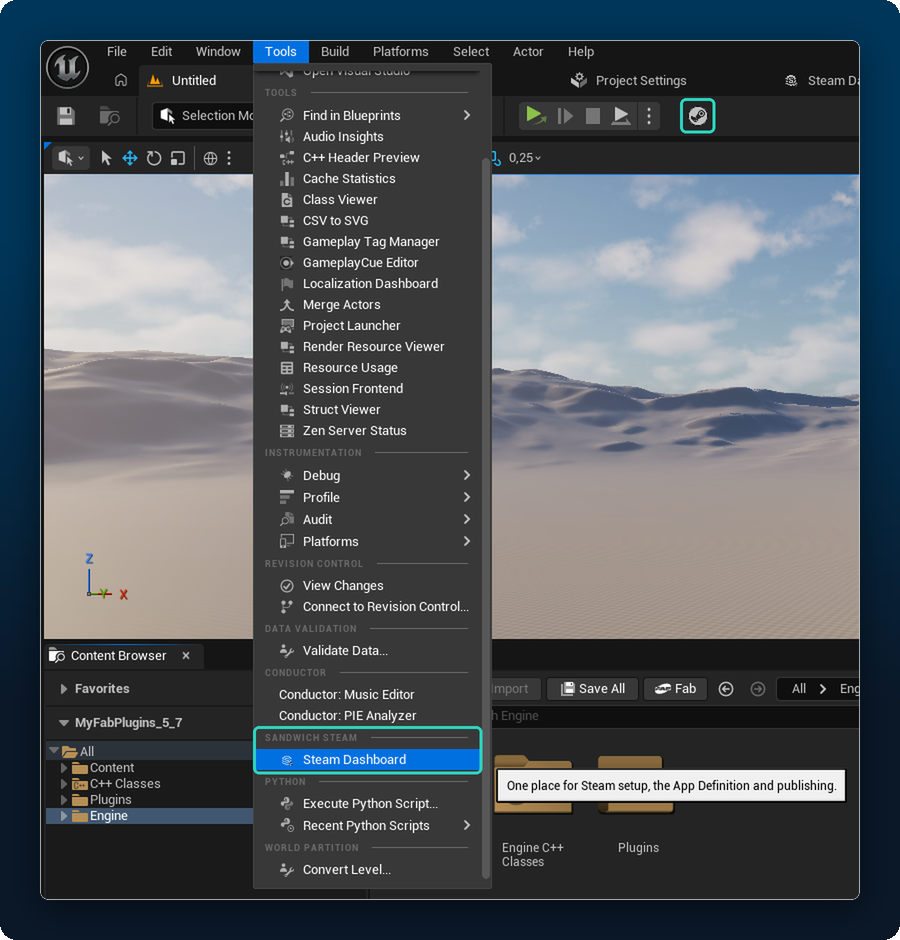Expand the Content folder tree arrow

(x=64, y=767)
